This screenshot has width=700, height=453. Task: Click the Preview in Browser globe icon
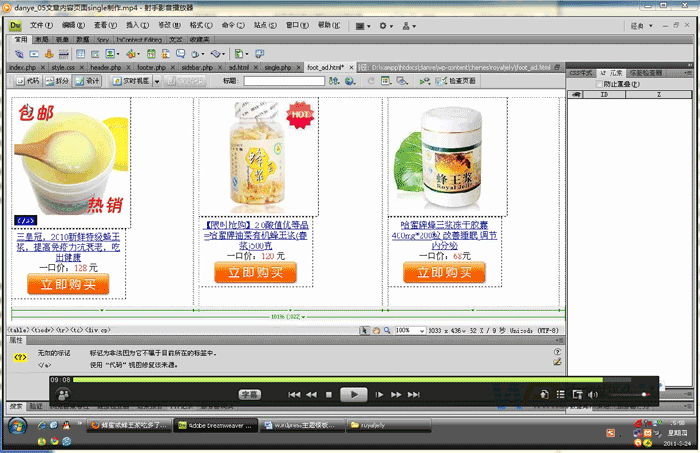pyautogui.click(x=350, y=81)
